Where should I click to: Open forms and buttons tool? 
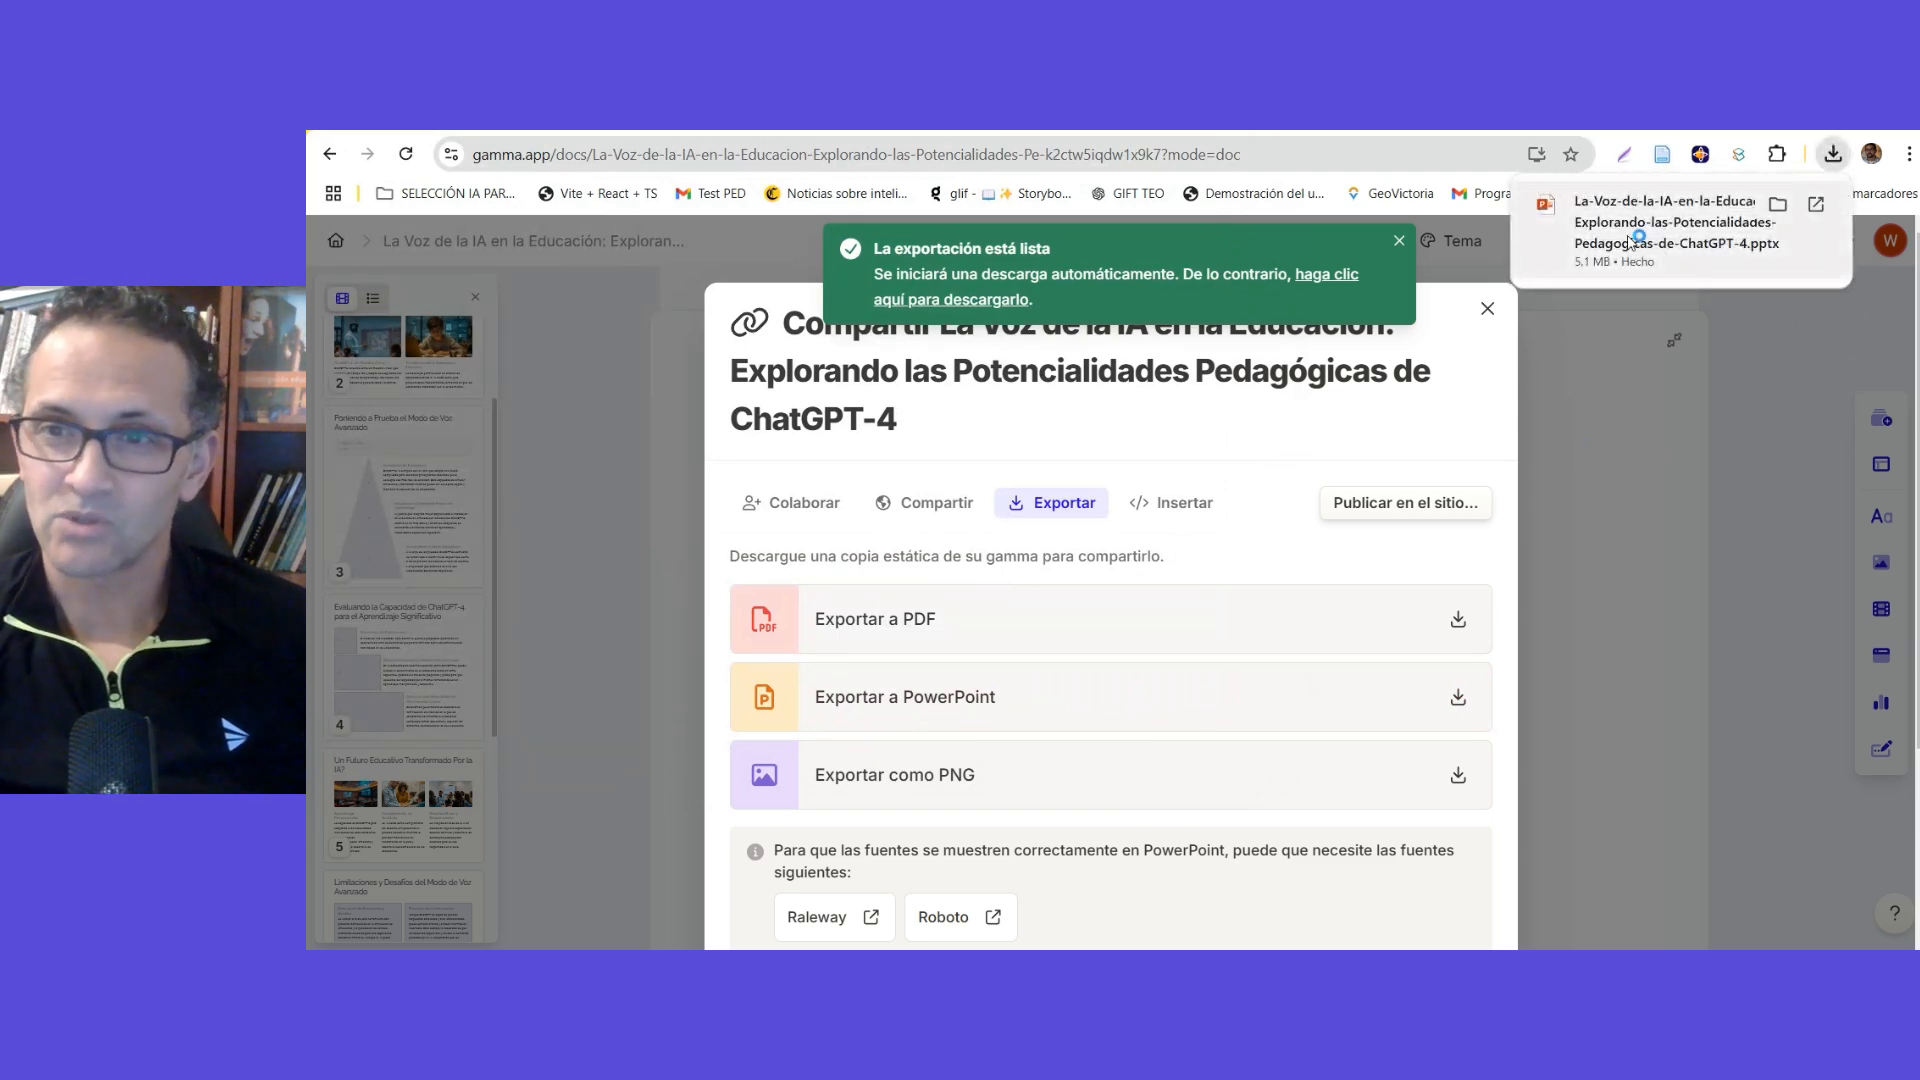1881,748
